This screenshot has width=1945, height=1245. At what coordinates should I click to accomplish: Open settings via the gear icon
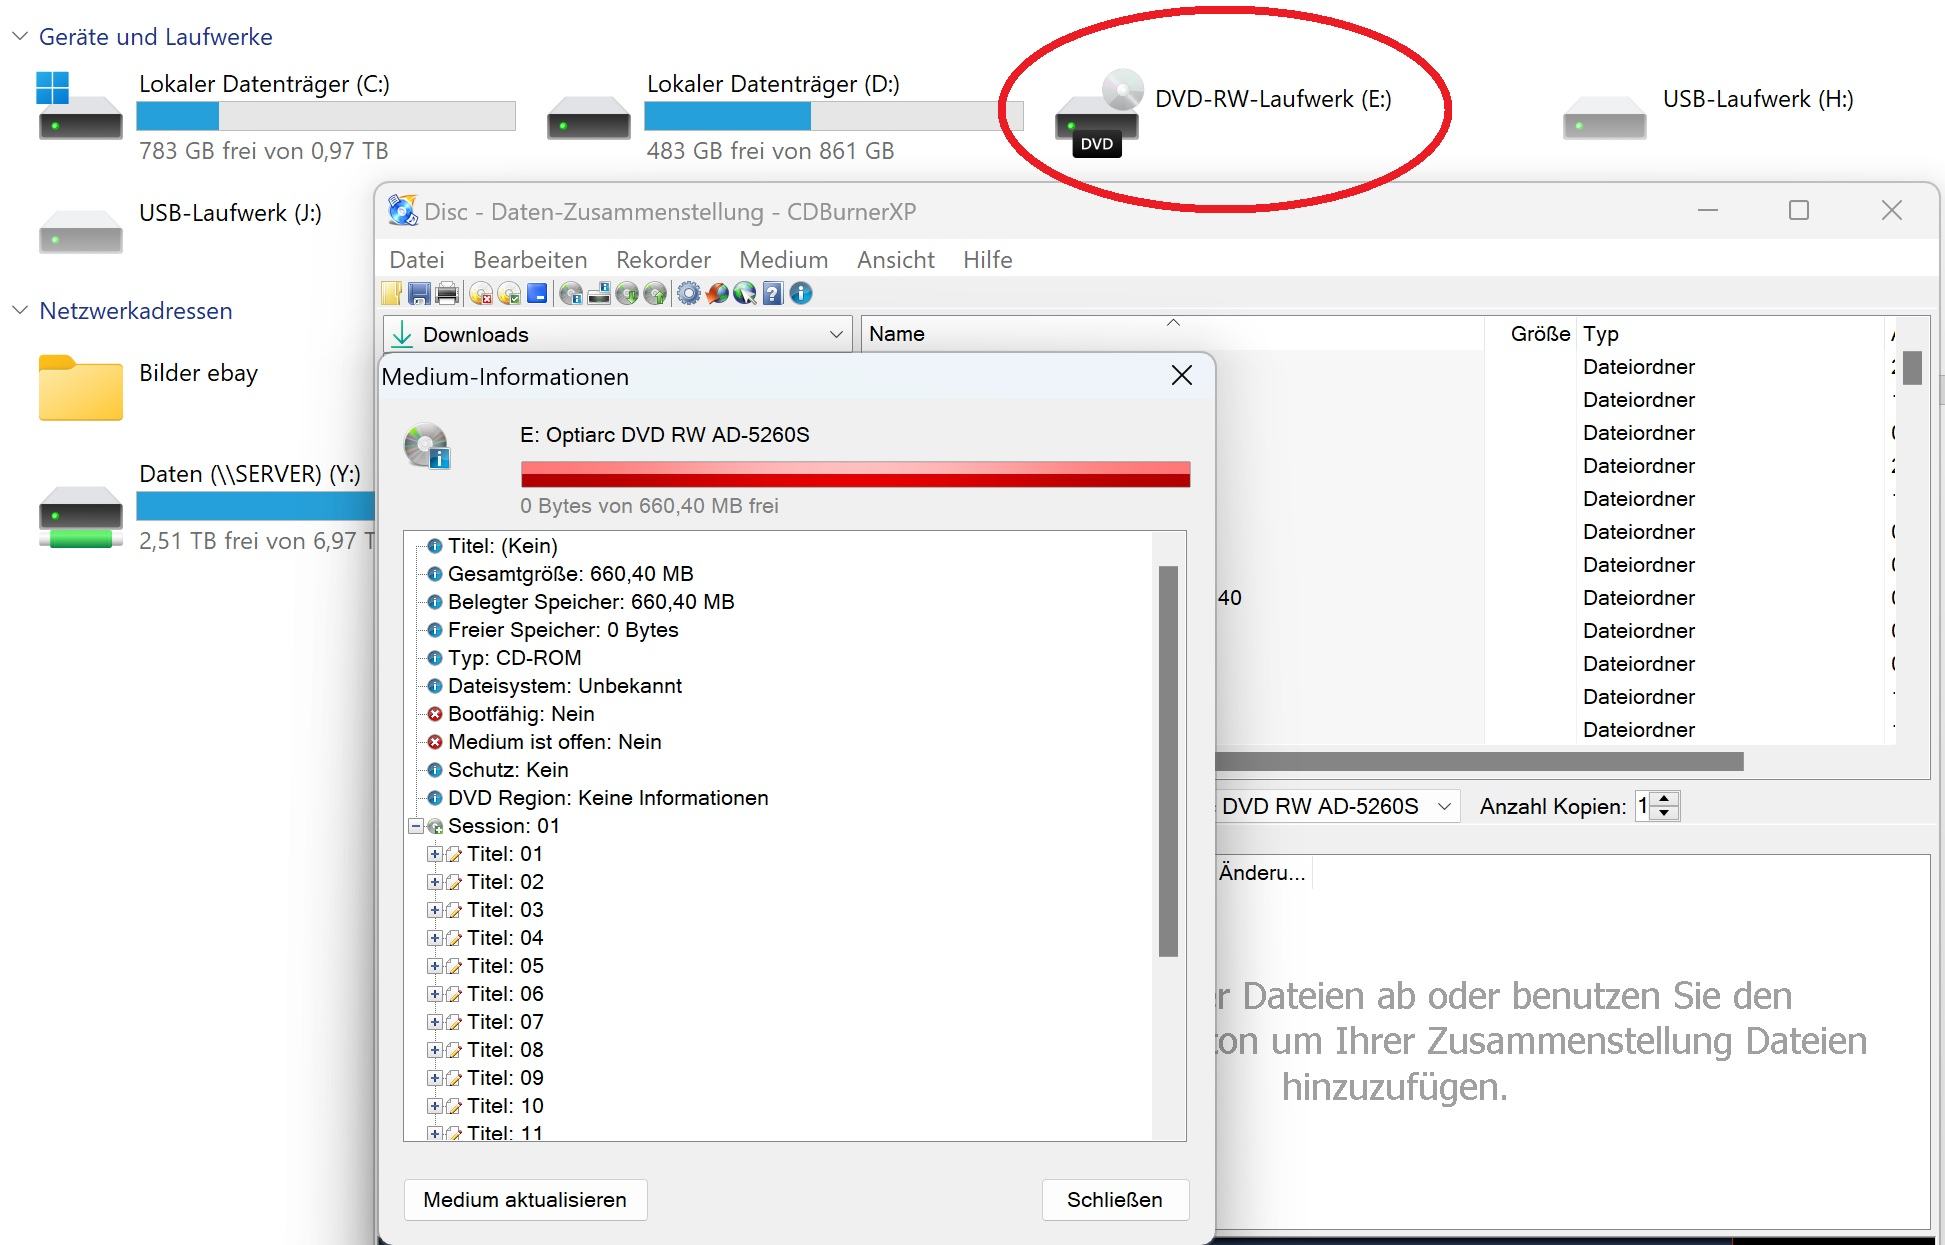tap(689, 293)
